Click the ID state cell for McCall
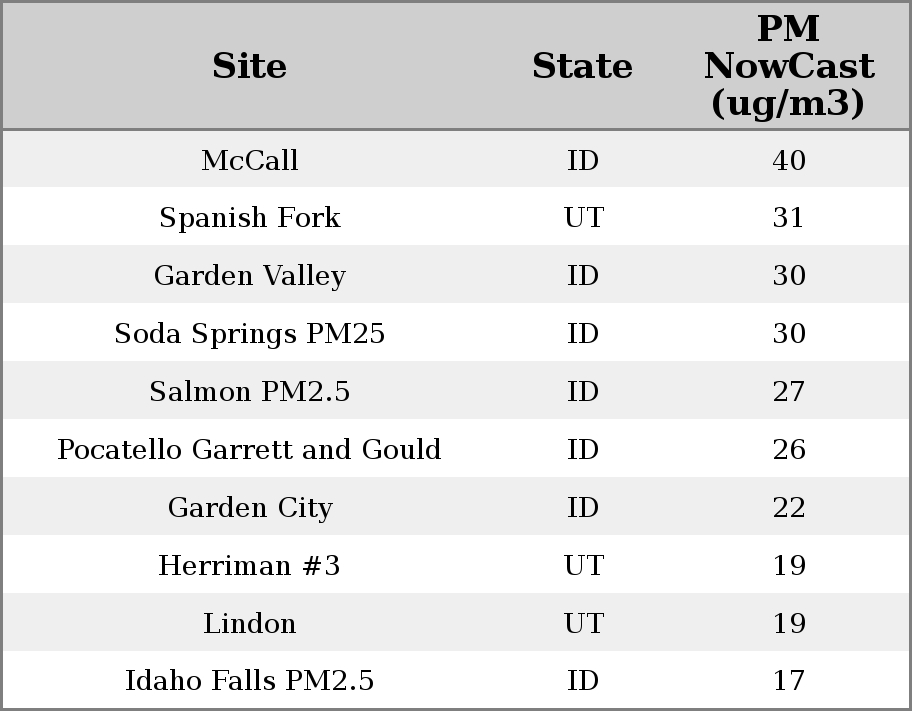912x711 pixels. tap(583, 160)
